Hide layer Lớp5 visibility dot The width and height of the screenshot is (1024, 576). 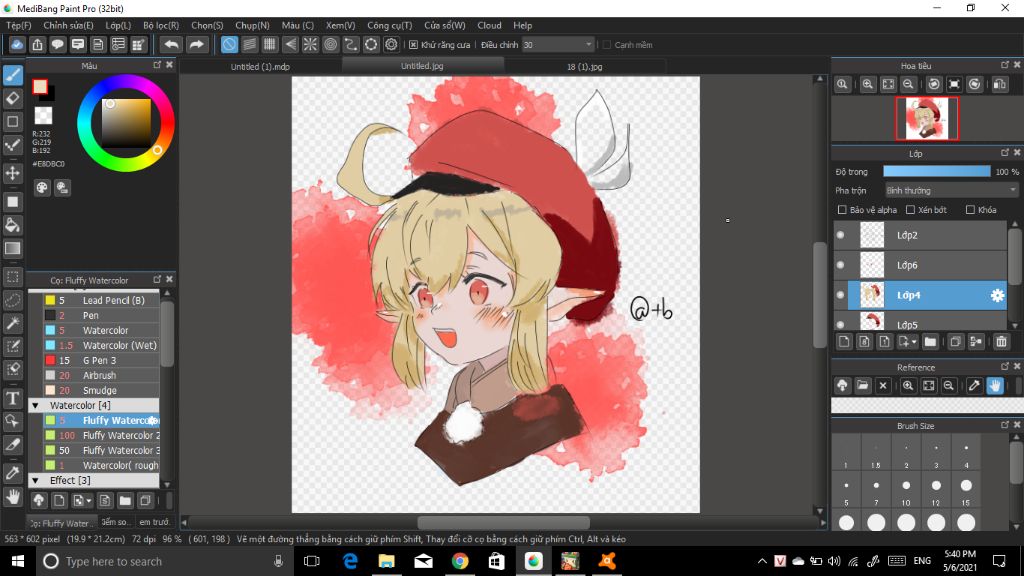coord(840,325)
